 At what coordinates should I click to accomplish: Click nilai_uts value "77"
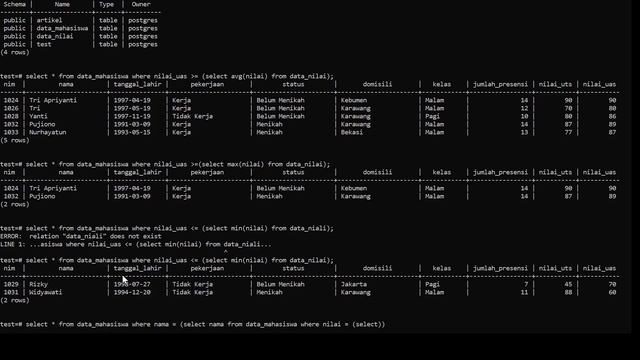(x=568, y=132)
